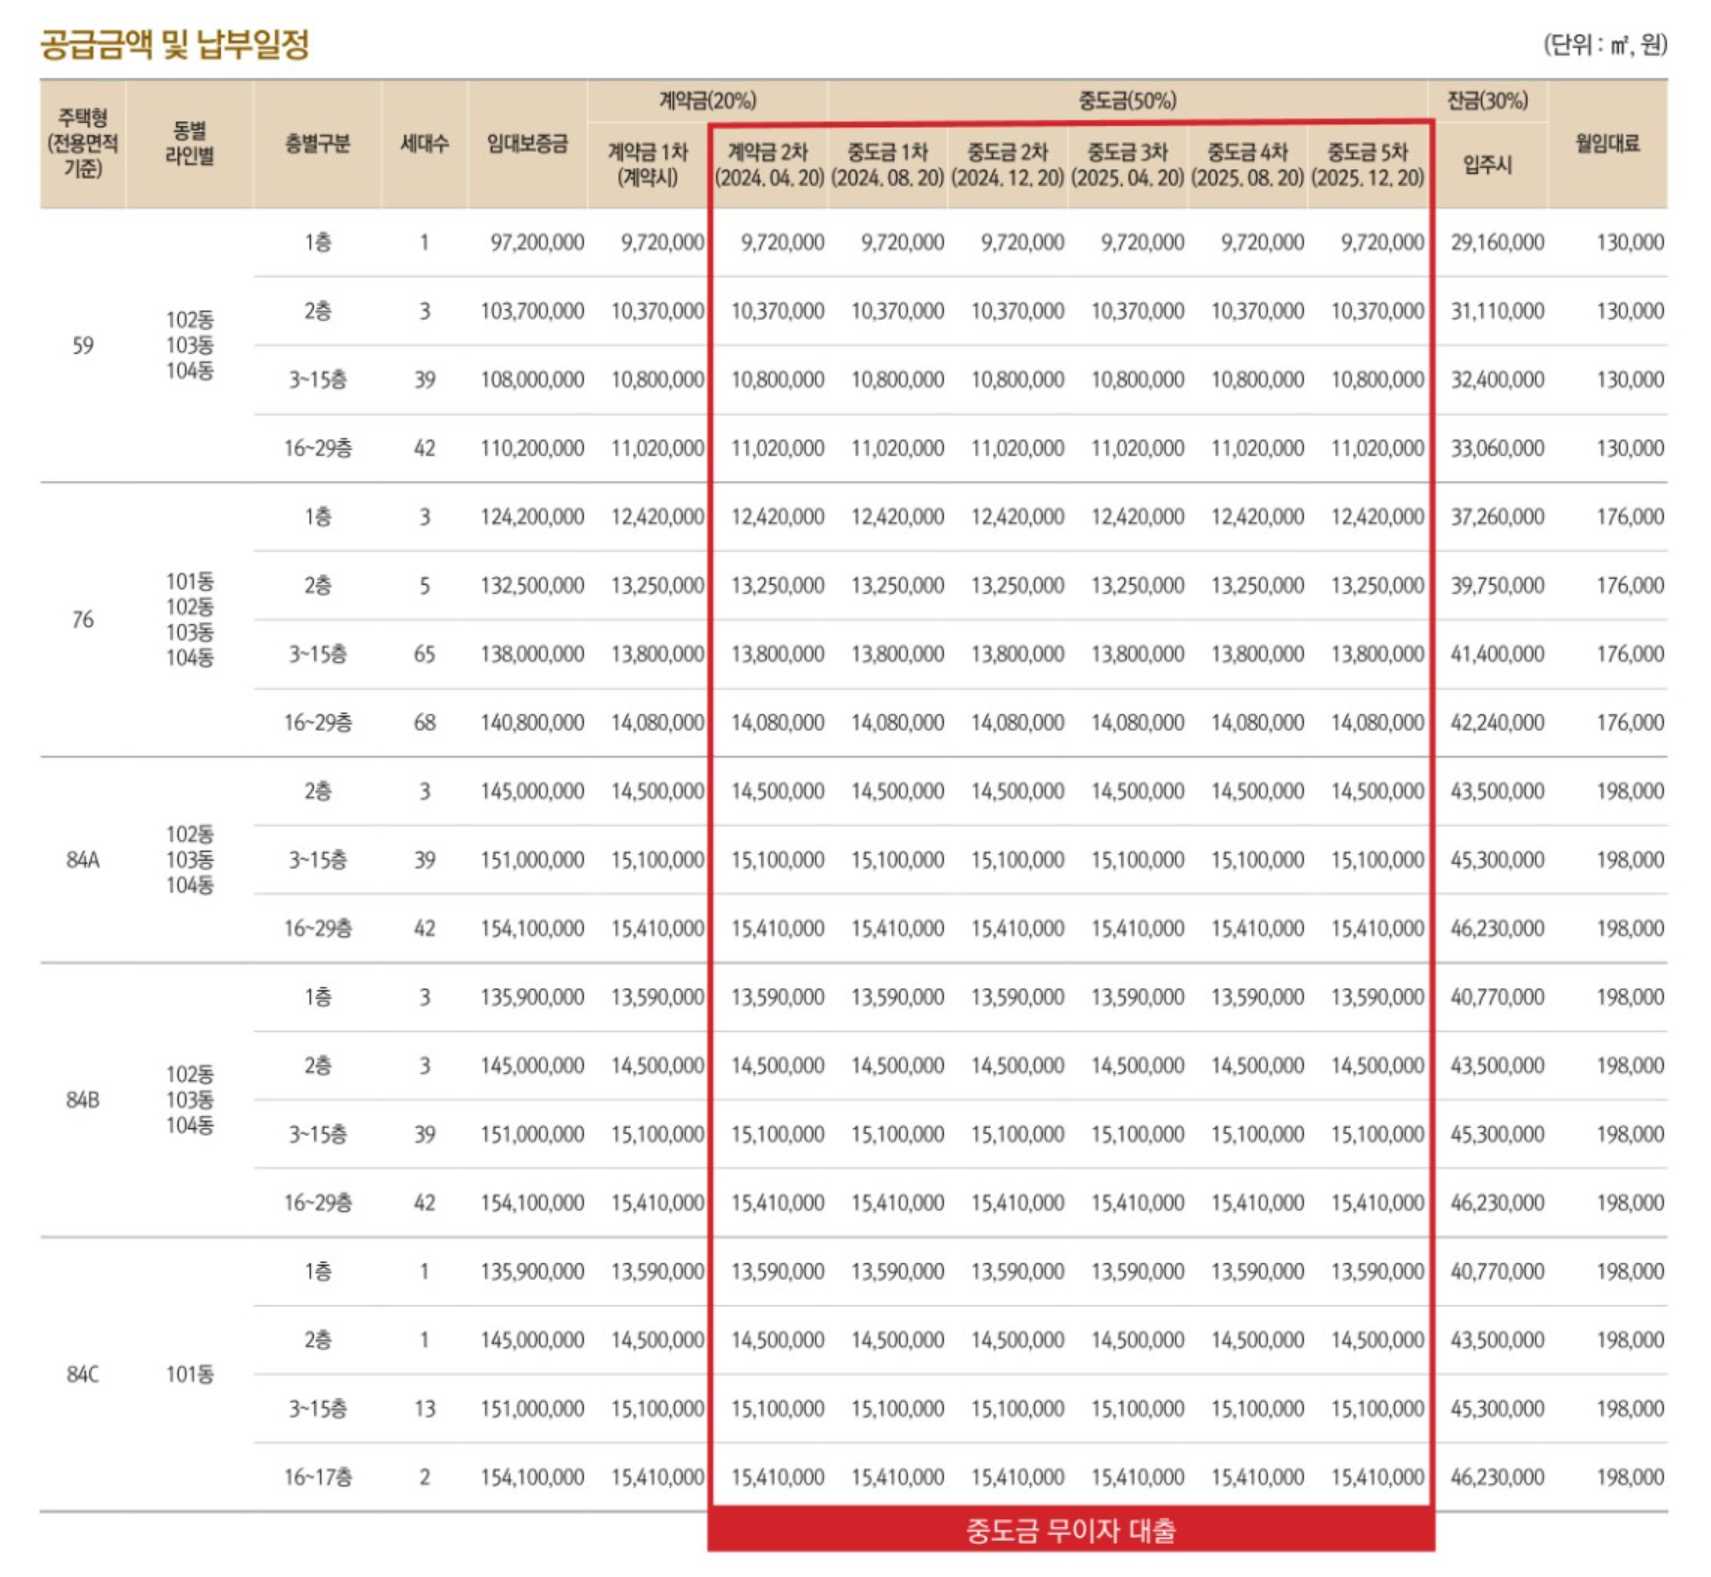This screenshot has height=1577, width=1711.
Task: Click 135,900,000 in the 84C 1층 row
Action: tap(532, 1272)
